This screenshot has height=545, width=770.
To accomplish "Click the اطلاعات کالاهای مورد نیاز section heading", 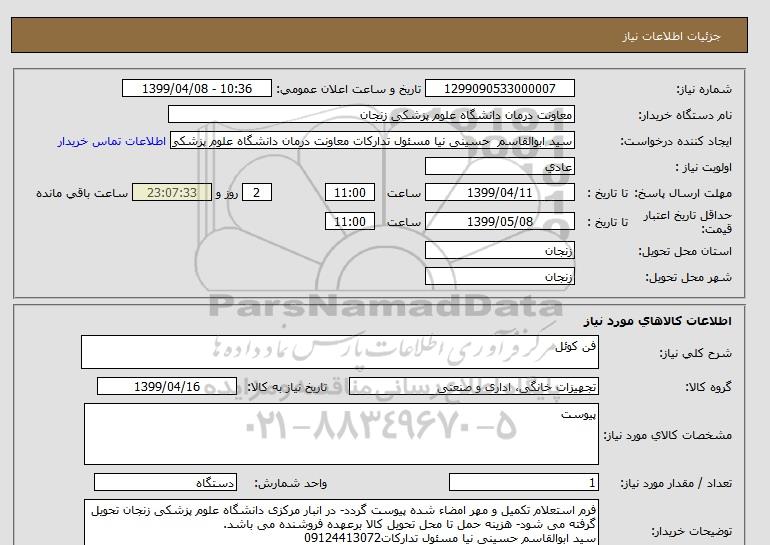I will [x=658, y=321].
